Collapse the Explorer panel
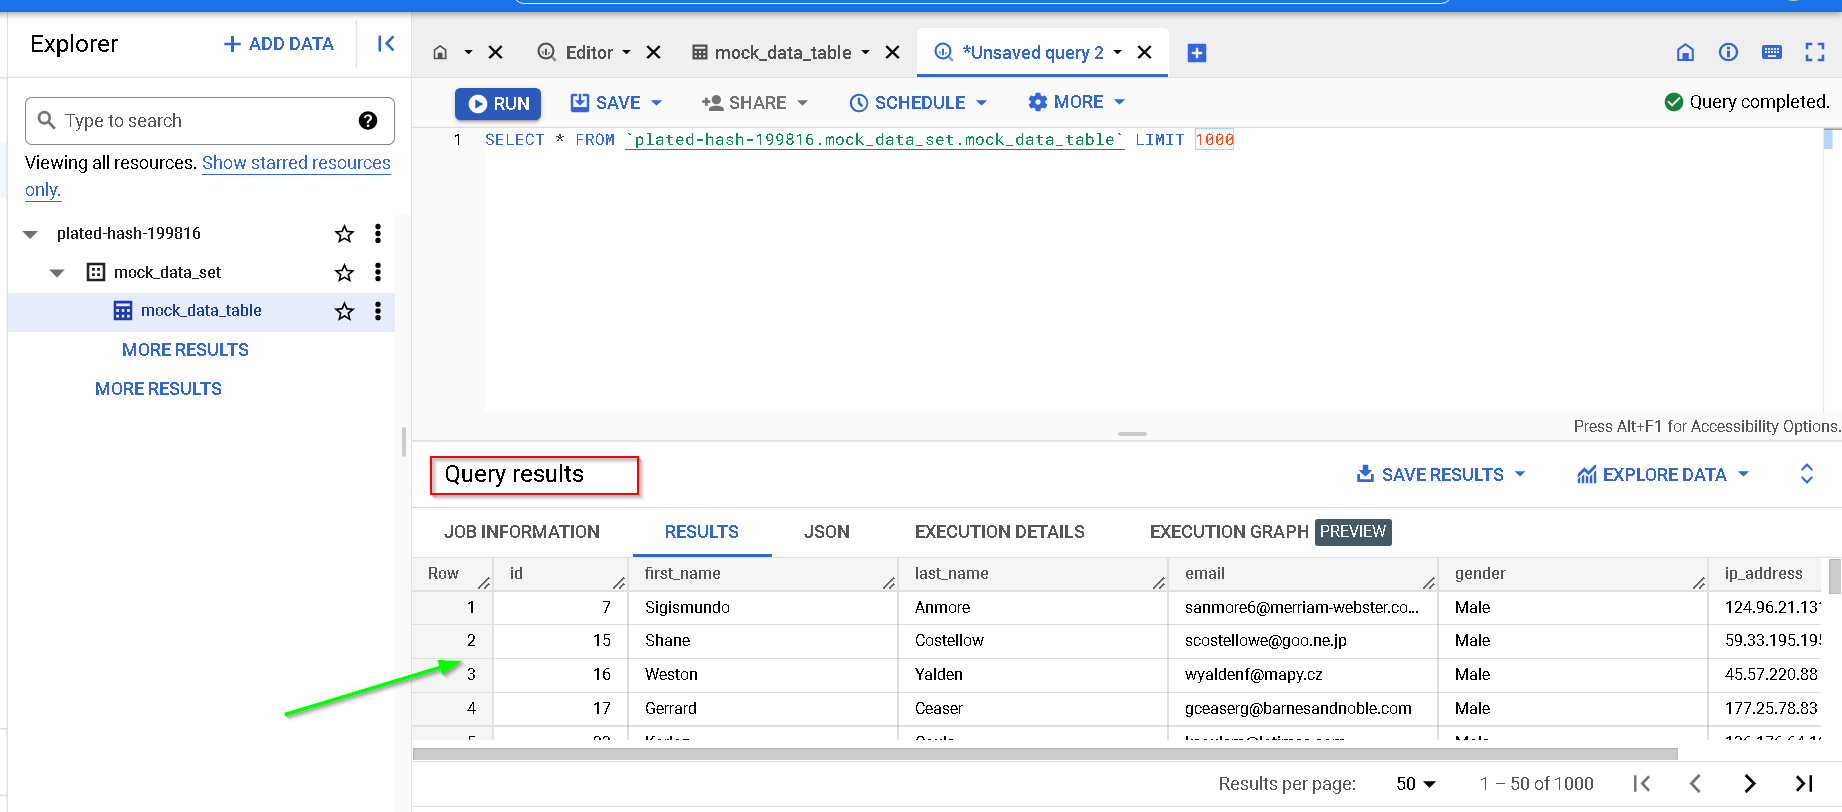 (386, 44)
